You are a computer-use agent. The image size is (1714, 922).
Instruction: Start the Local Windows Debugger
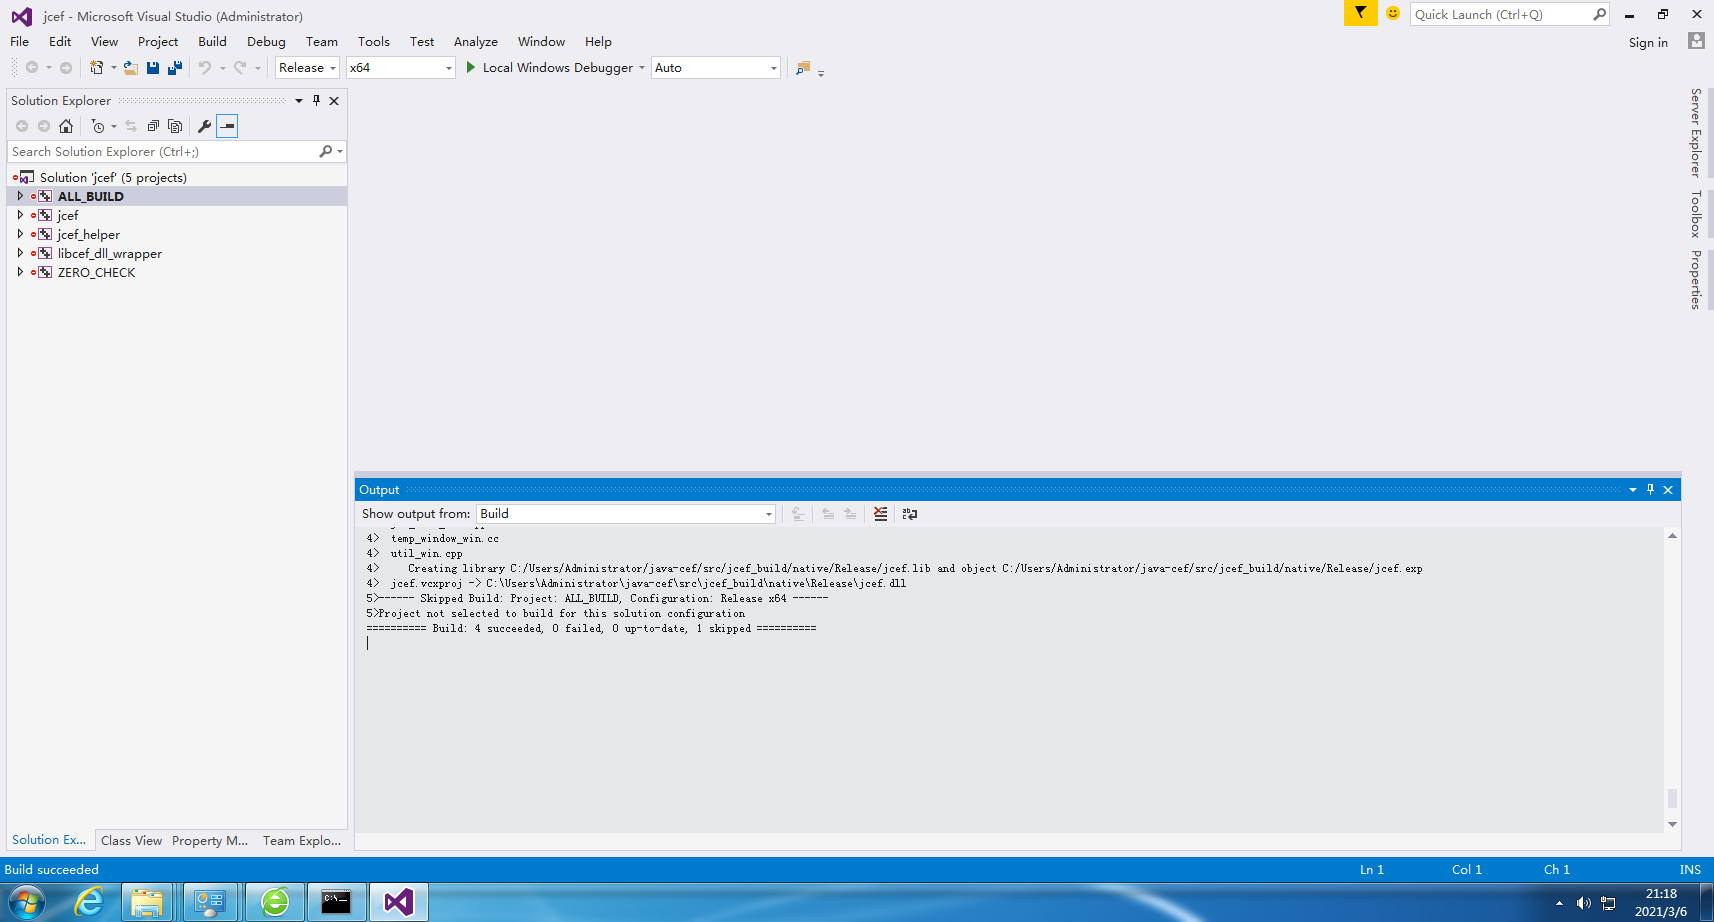coord(548,68)
